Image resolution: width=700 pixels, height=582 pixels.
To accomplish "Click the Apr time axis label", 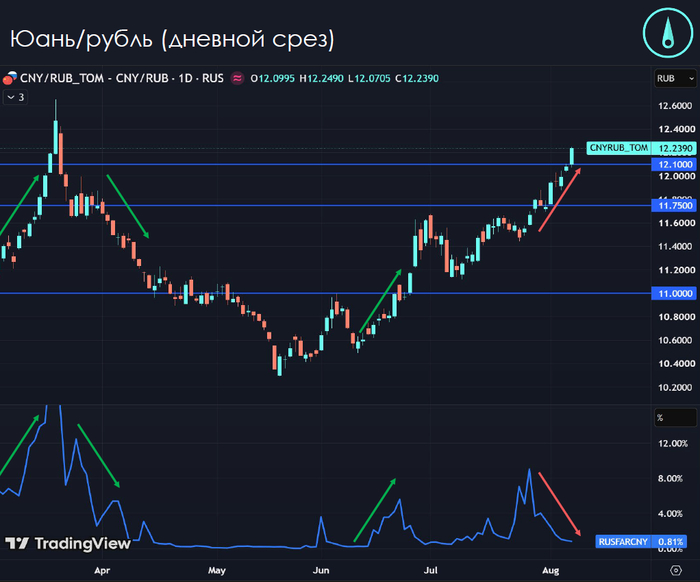I will [102, 570].
